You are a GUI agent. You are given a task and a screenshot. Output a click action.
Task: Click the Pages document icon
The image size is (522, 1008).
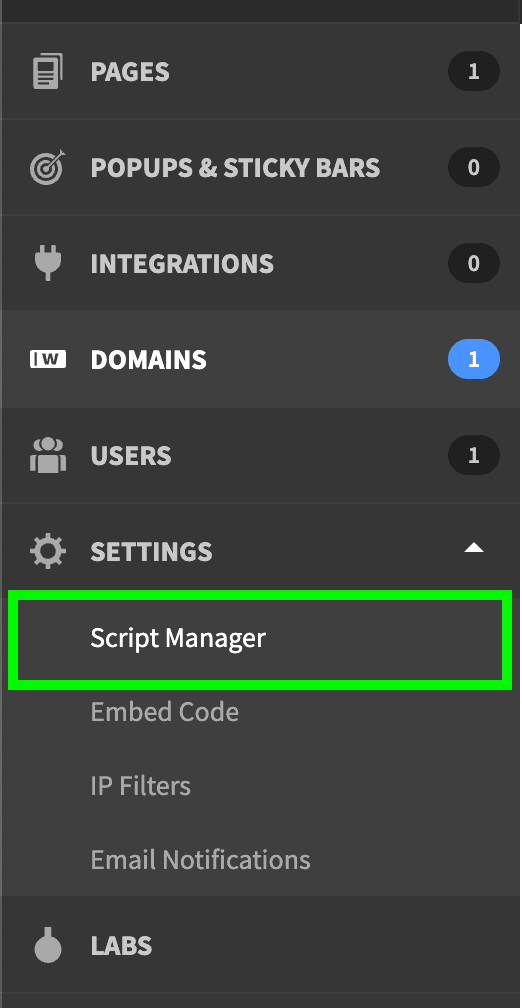(48, 71)
